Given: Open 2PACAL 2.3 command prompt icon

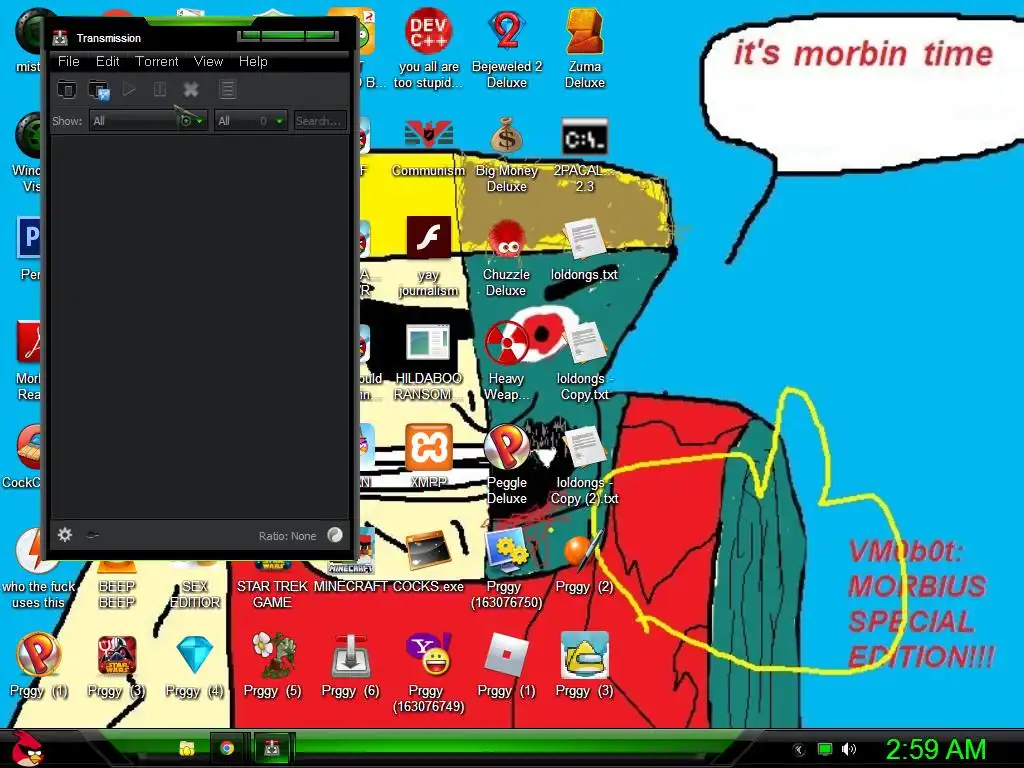Looking at the screenshot, I should point(584,155).
